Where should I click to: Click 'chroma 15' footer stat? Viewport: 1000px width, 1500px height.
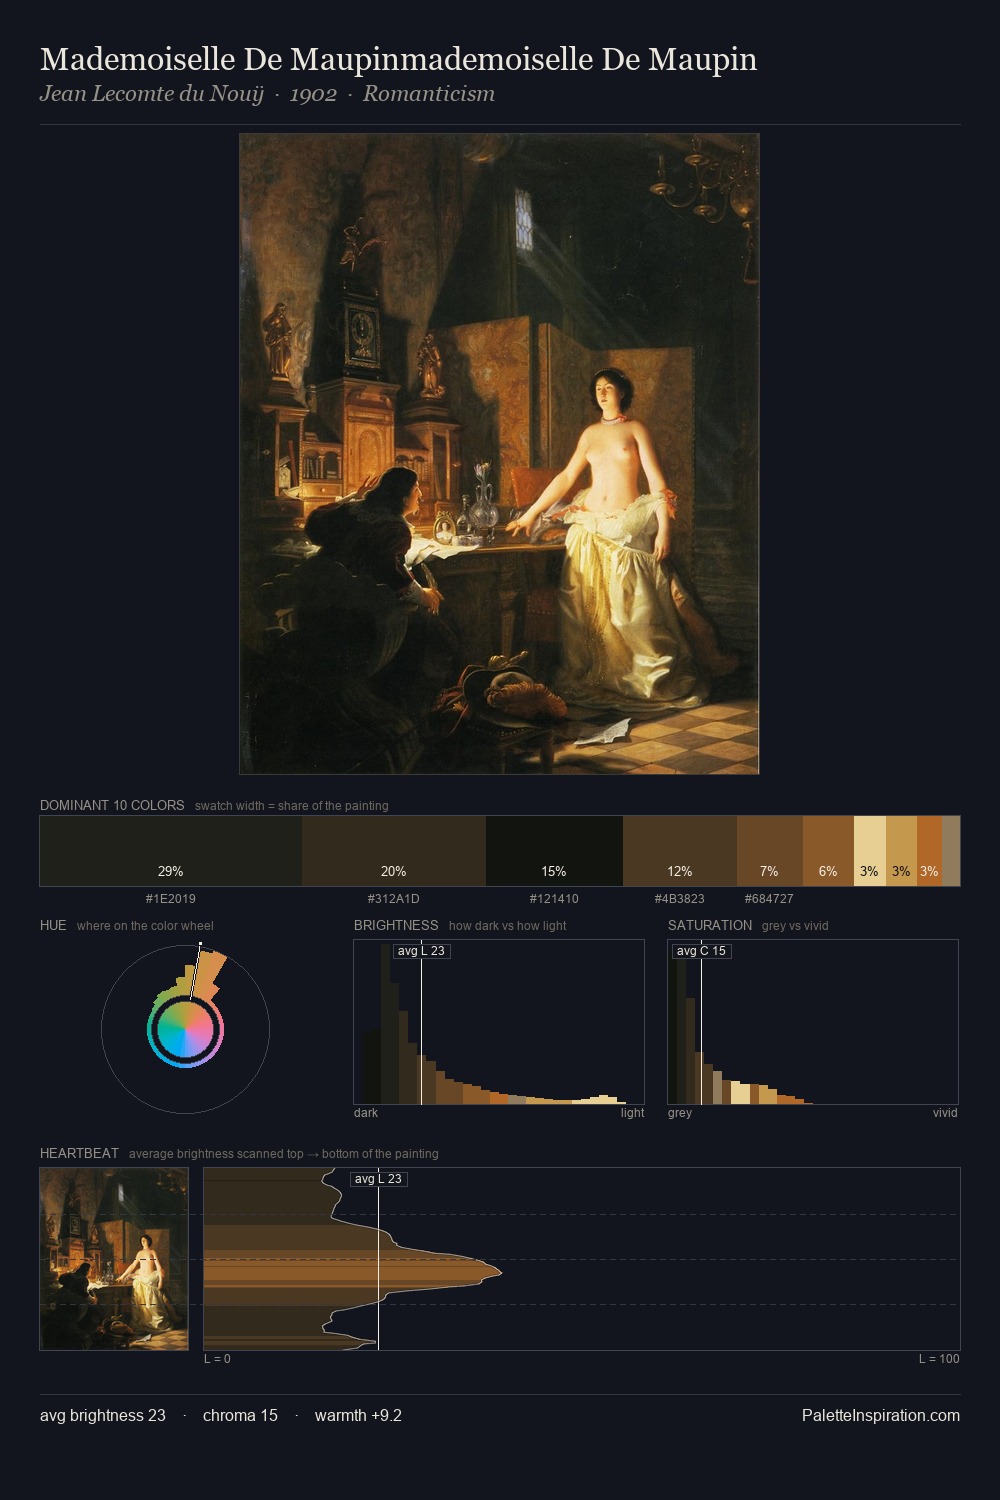pyautogui.click(x=240, y=1415)
